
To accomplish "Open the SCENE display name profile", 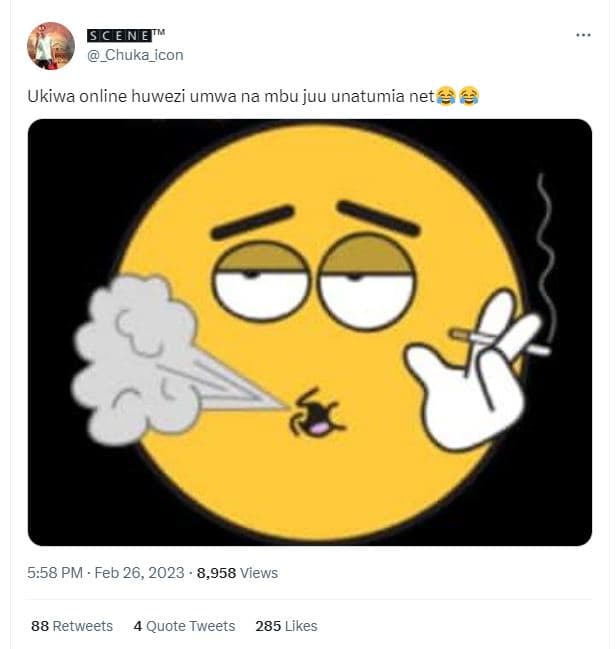I will [125, 36].
